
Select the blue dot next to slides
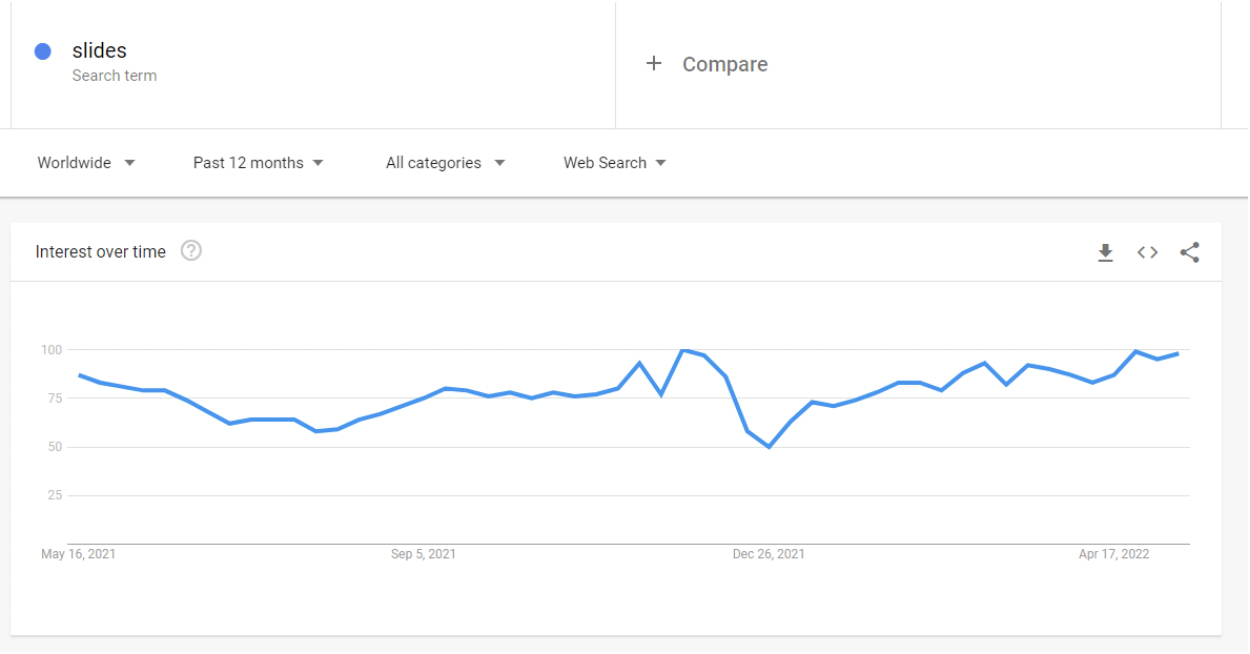coord(42,50)
